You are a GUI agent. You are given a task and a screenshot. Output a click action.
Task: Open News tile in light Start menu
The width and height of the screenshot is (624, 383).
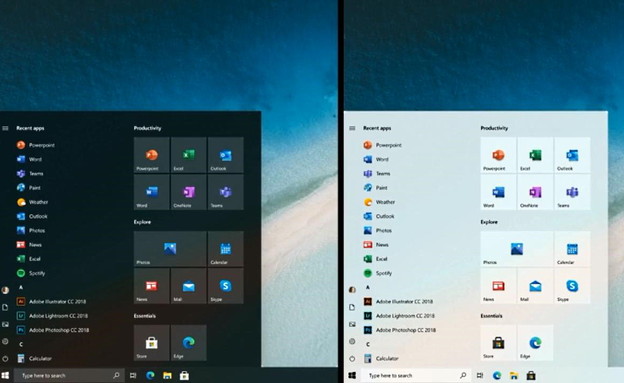click(498, 286)
